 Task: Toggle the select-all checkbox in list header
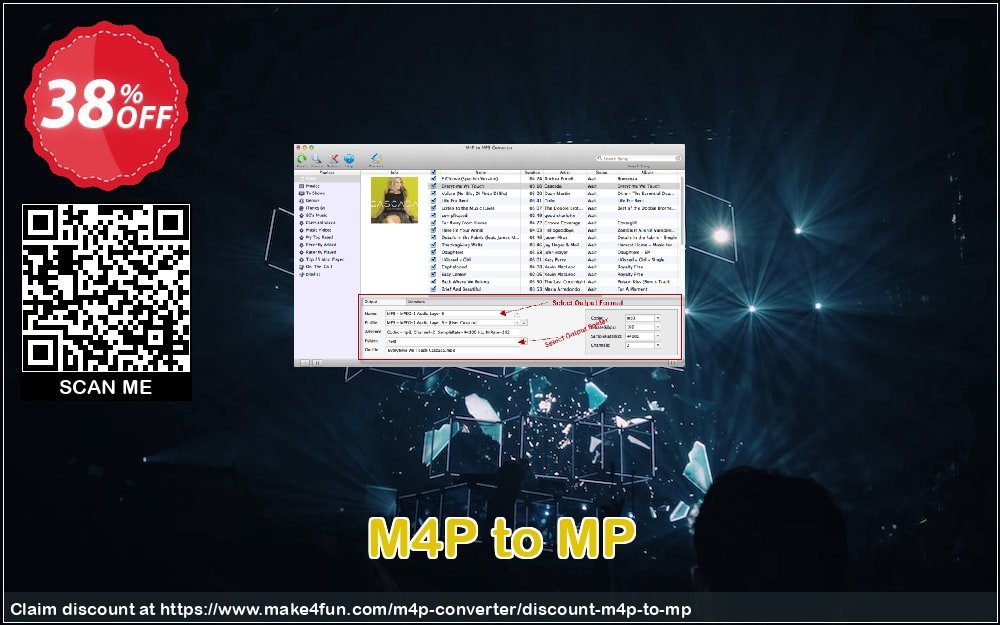coord(434,172)
